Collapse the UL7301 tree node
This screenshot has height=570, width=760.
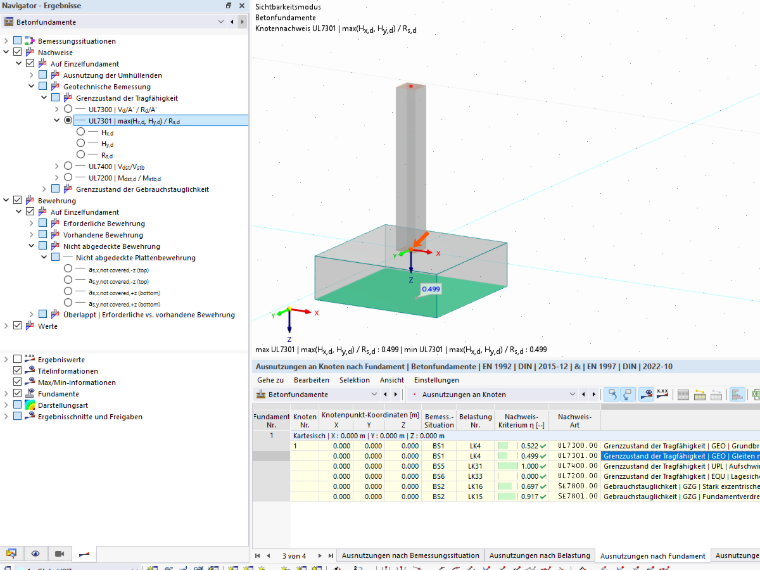57,120
